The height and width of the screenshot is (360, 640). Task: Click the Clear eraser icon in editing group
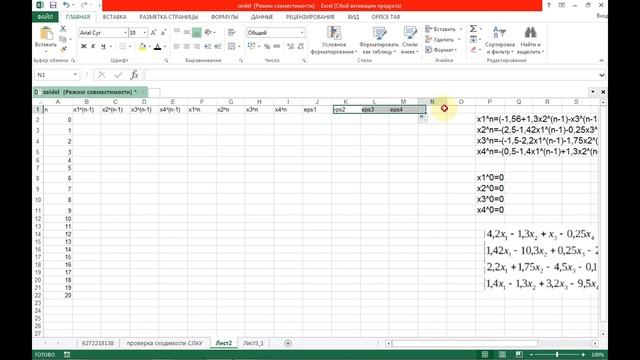(x=473, y=50)
